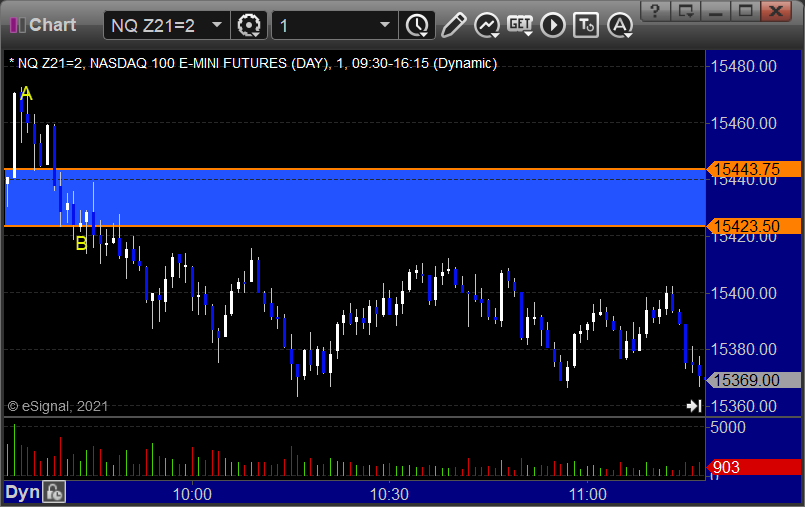Screen dimensions: 805x507
Task: Click the 5000 volume axis label
Action: click(727, 427)
